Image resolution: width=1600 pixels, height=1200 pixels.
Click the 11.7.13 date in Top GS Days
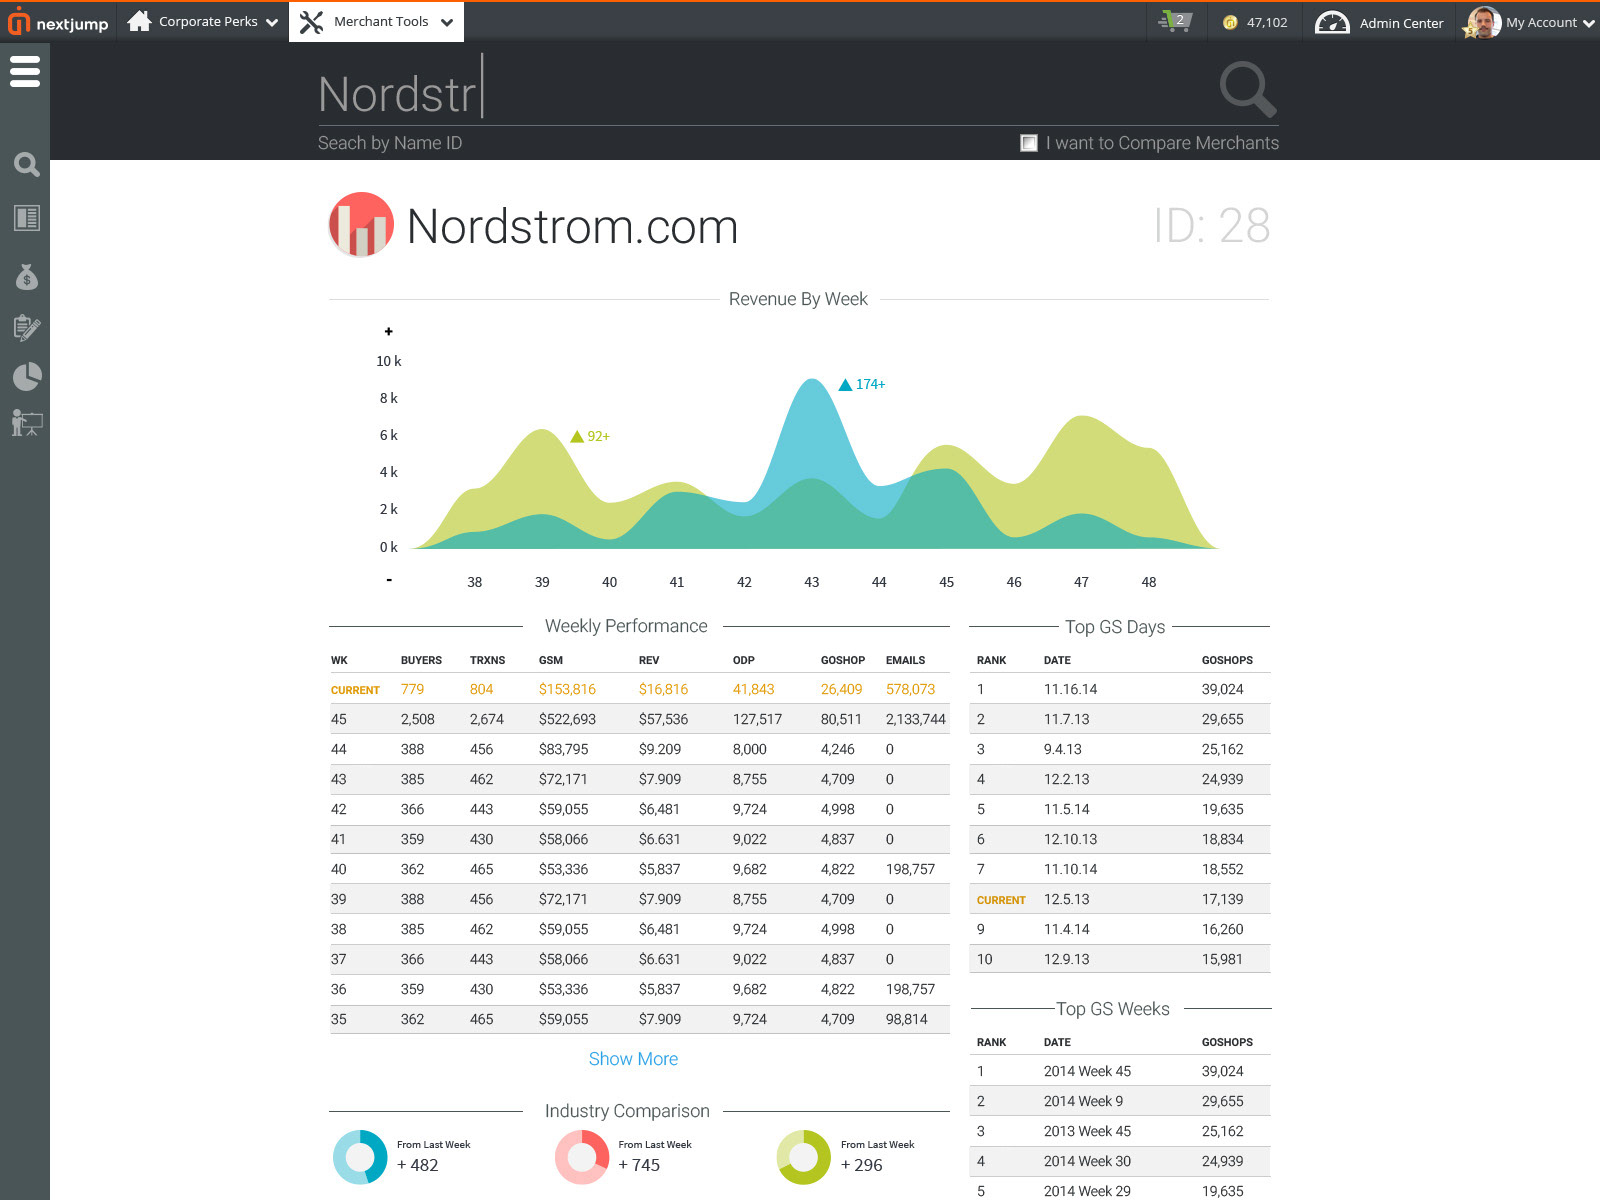pos(1067,719)
